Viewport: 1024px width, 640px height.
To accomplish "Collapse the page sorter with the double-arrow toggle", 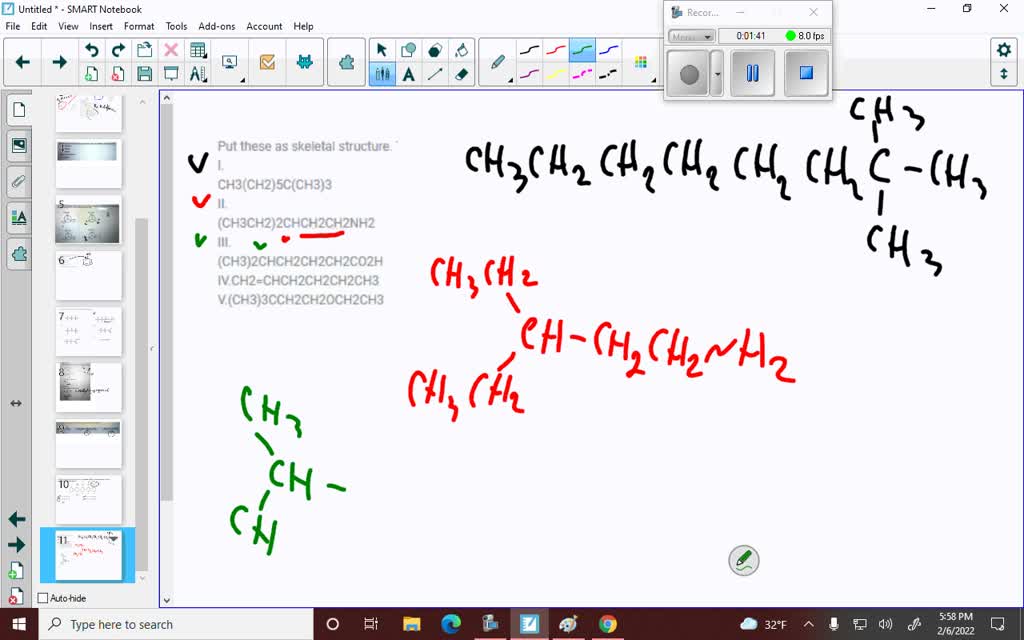I will pyautogui.click(x=14, y=403).
